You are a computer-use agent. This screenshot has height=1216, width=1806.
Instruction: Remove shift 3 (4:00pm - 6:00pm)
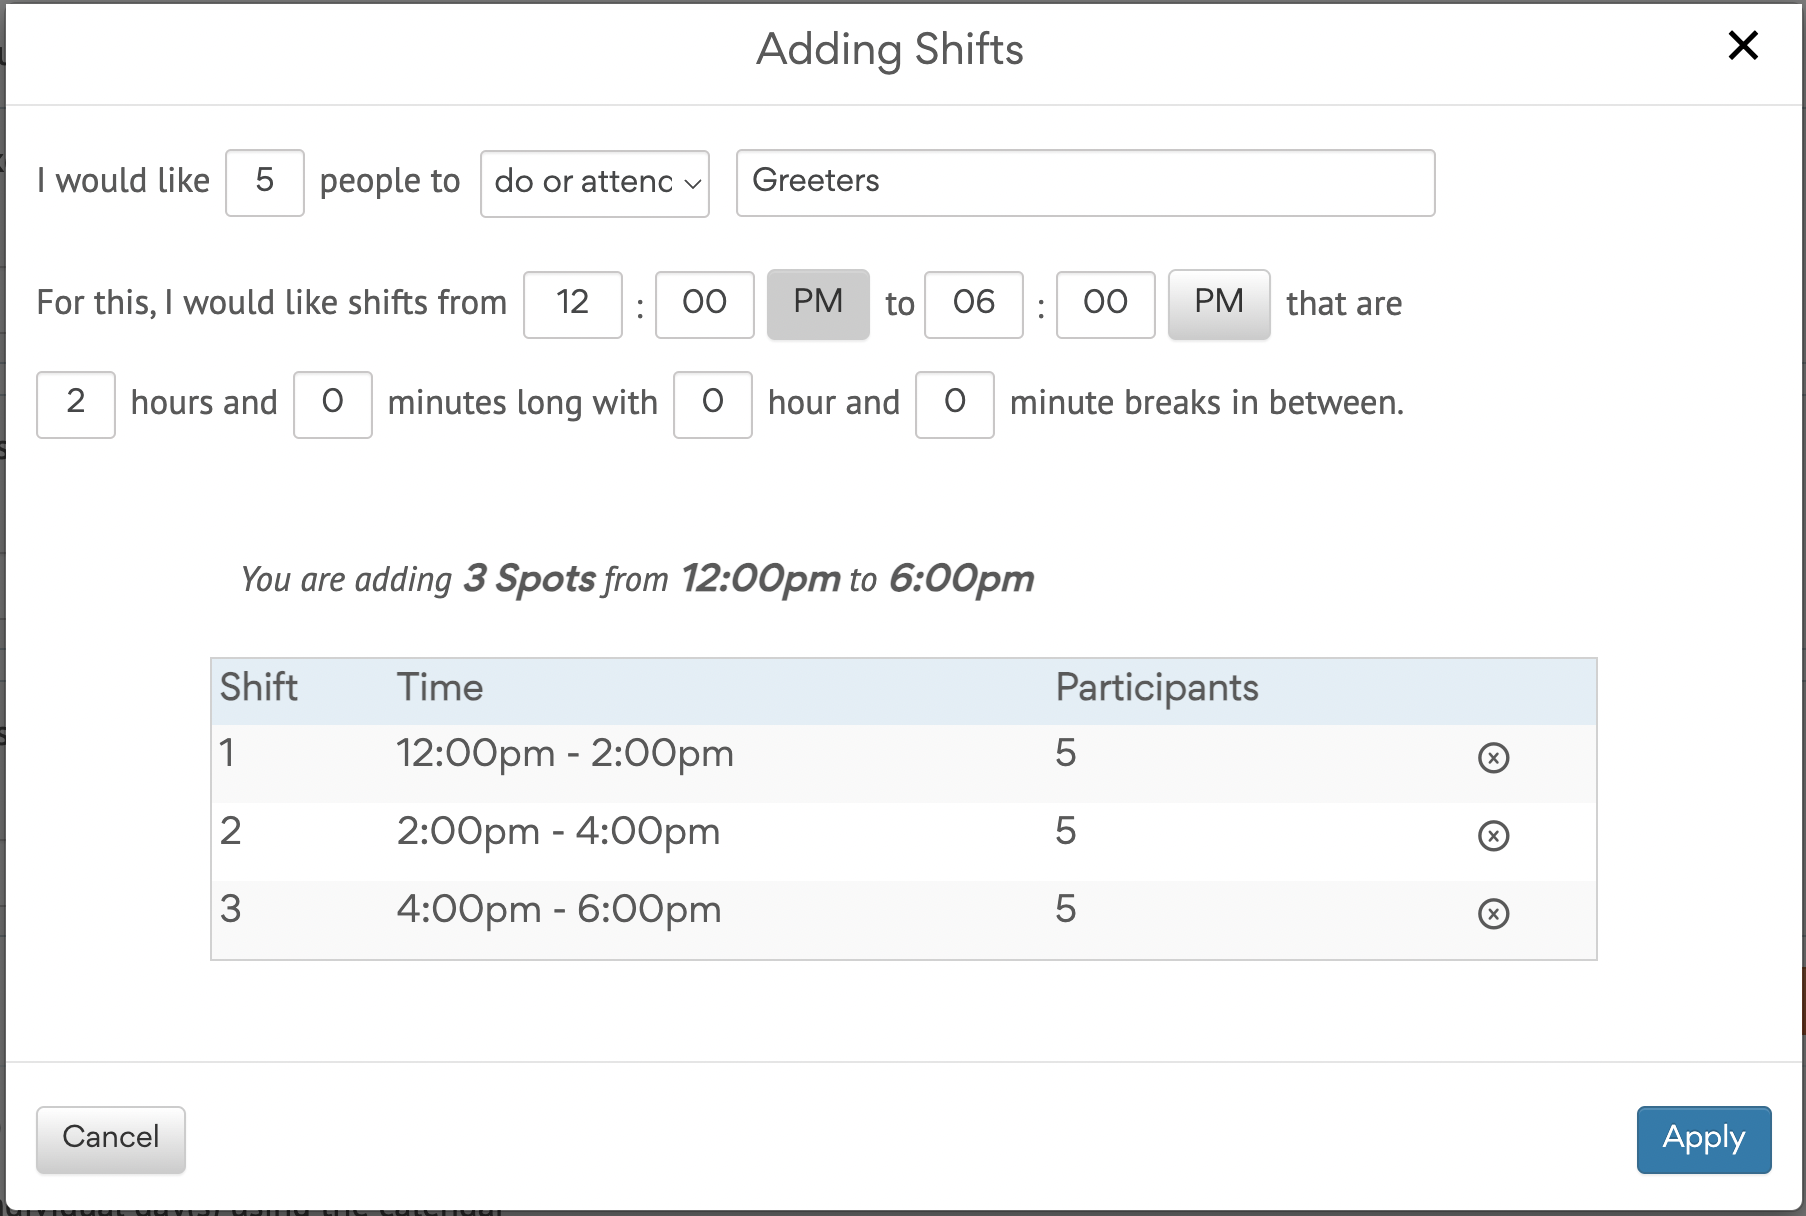tap(1493, 914)
